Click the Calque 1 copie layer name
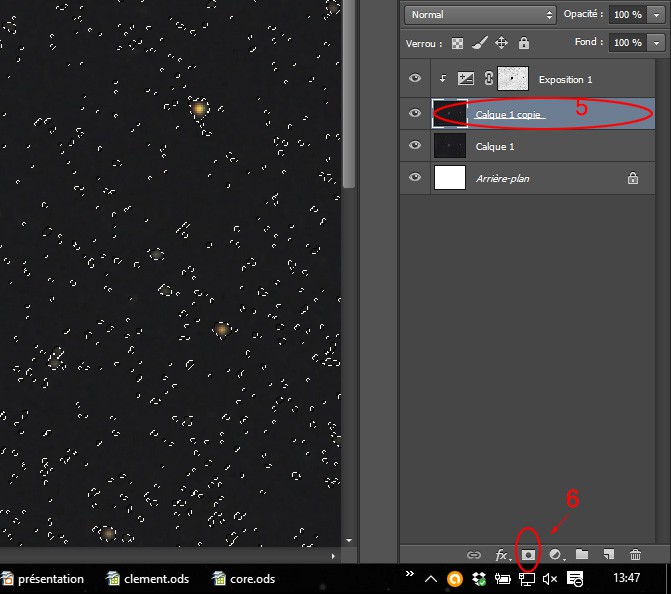The height and width of the screenshot is (594, 671). 508,115
